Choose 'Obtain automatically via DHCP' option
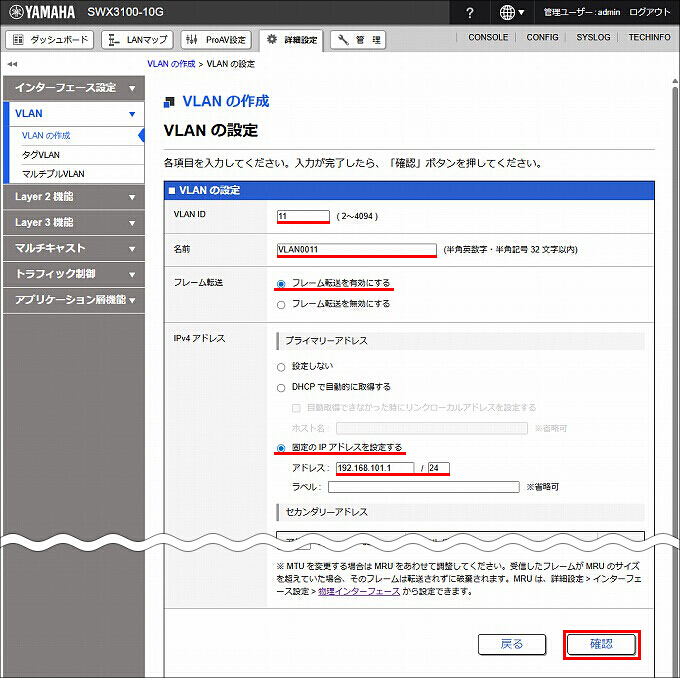Image resolution: width=680 pixels, height=678 pixels. (281, 387)
